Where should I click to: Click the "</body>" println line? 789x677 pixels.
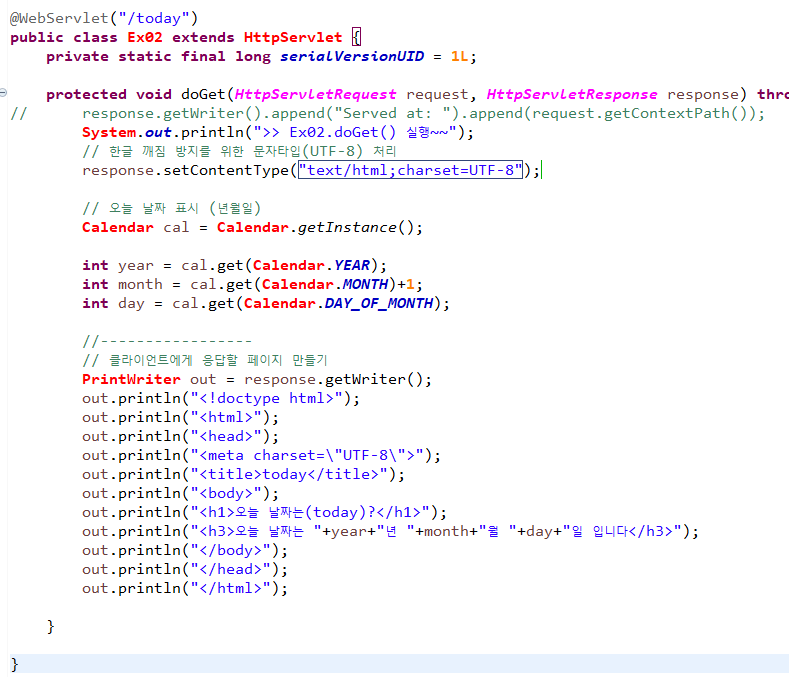[x=185, y=550]
